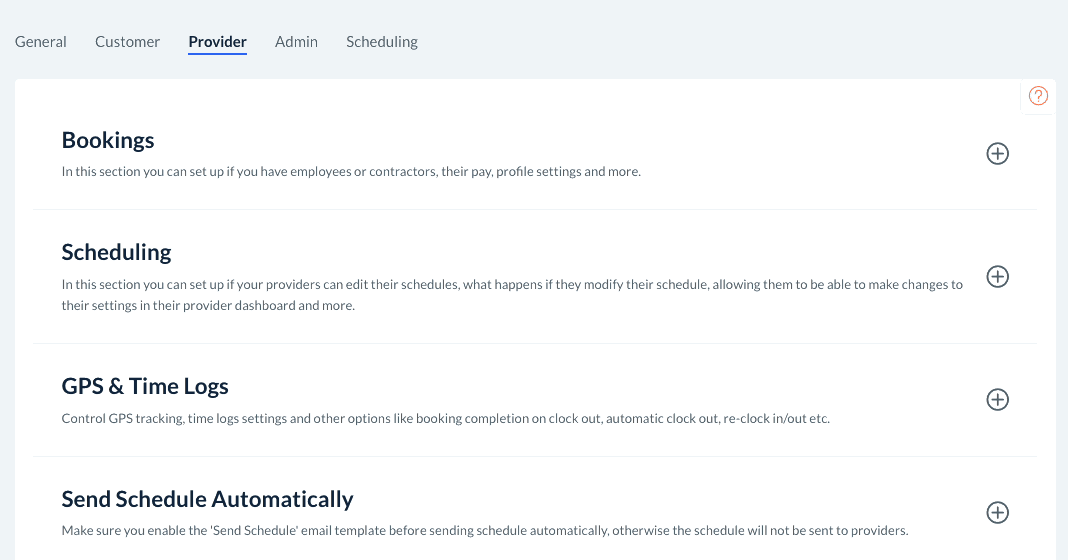The height and width of the screenshot is (560, 1068).
Task: Click the plus icon for GPS & Time Logs
Action: pyautogui.click(x=997, y=400)
